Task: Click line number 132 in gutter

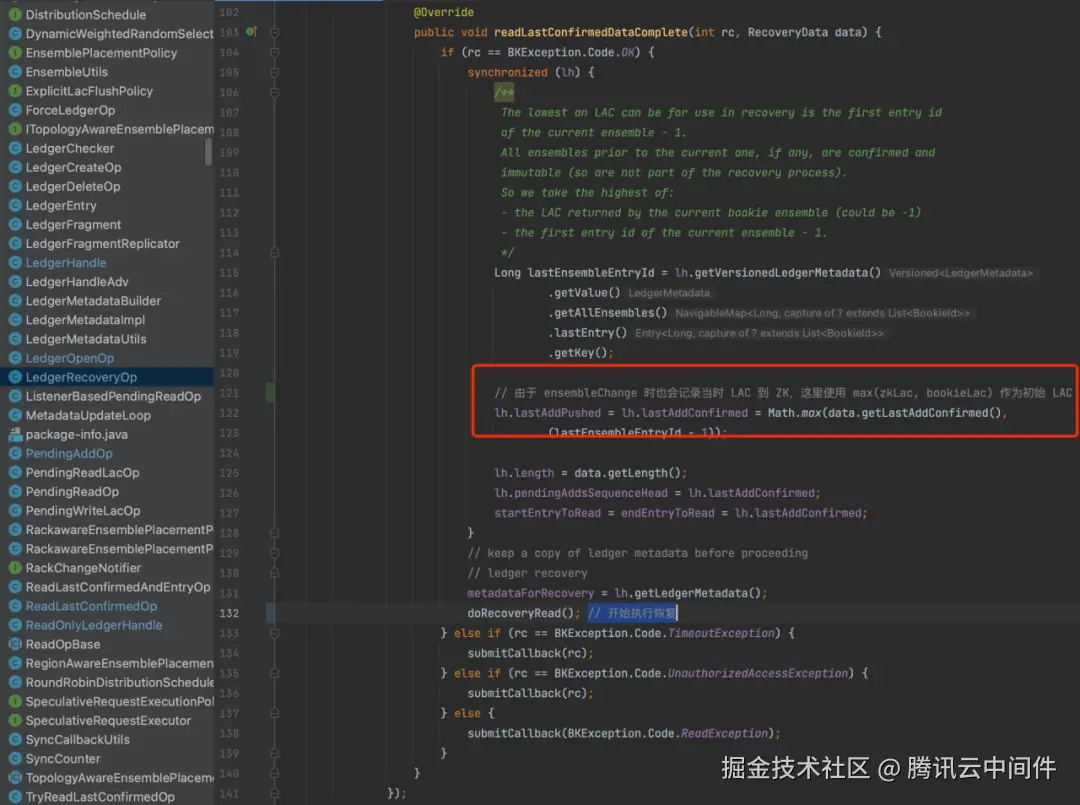Action: pos(229,614)
